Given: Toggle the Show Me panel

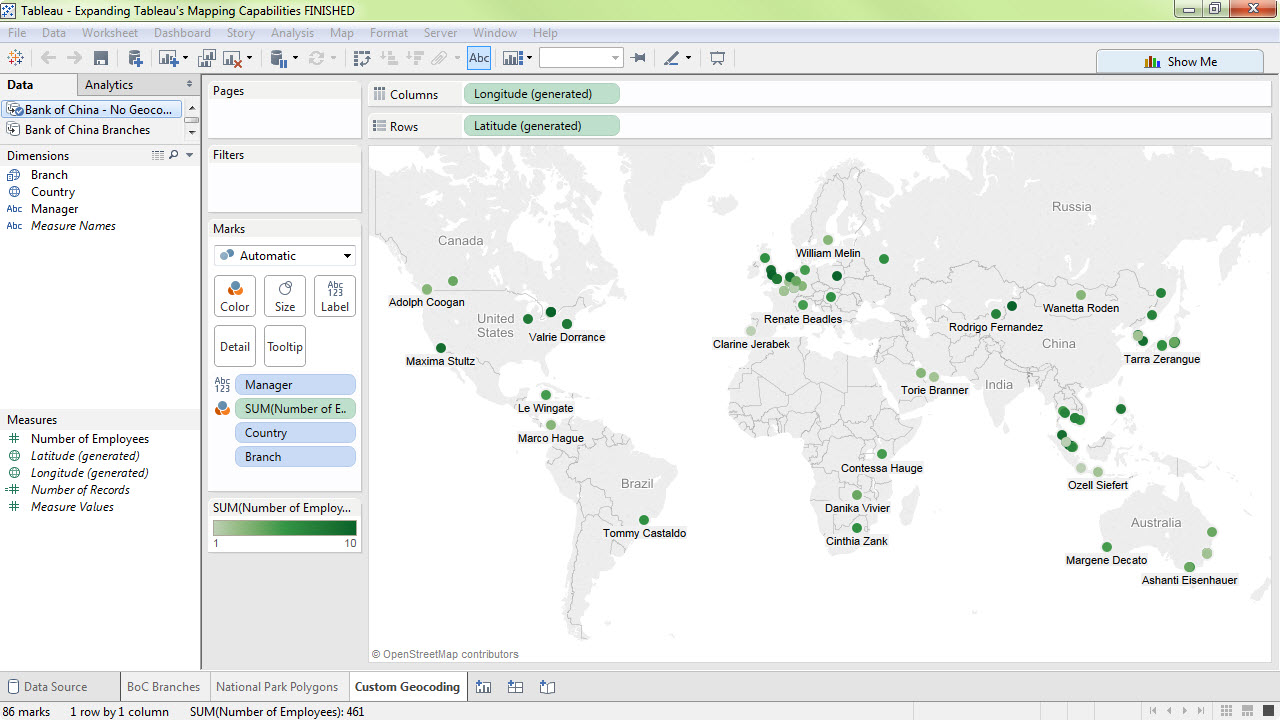Looking at the screenshot, I should click(1180, 61).
